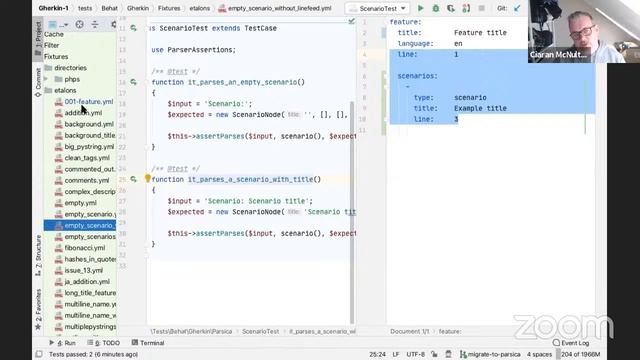Click etalons breadcrumb in navigation bar
The height and width of the screenshot is (360, 640).
(x=200, y=8)
